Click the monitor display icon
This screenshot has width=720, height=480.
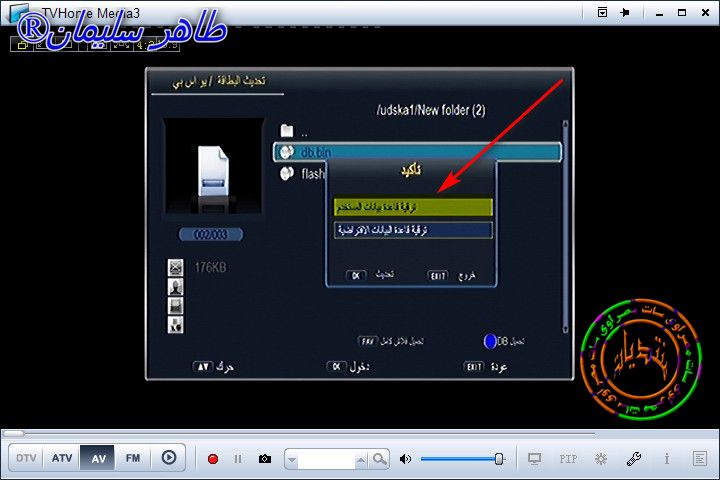coord(534,459)
